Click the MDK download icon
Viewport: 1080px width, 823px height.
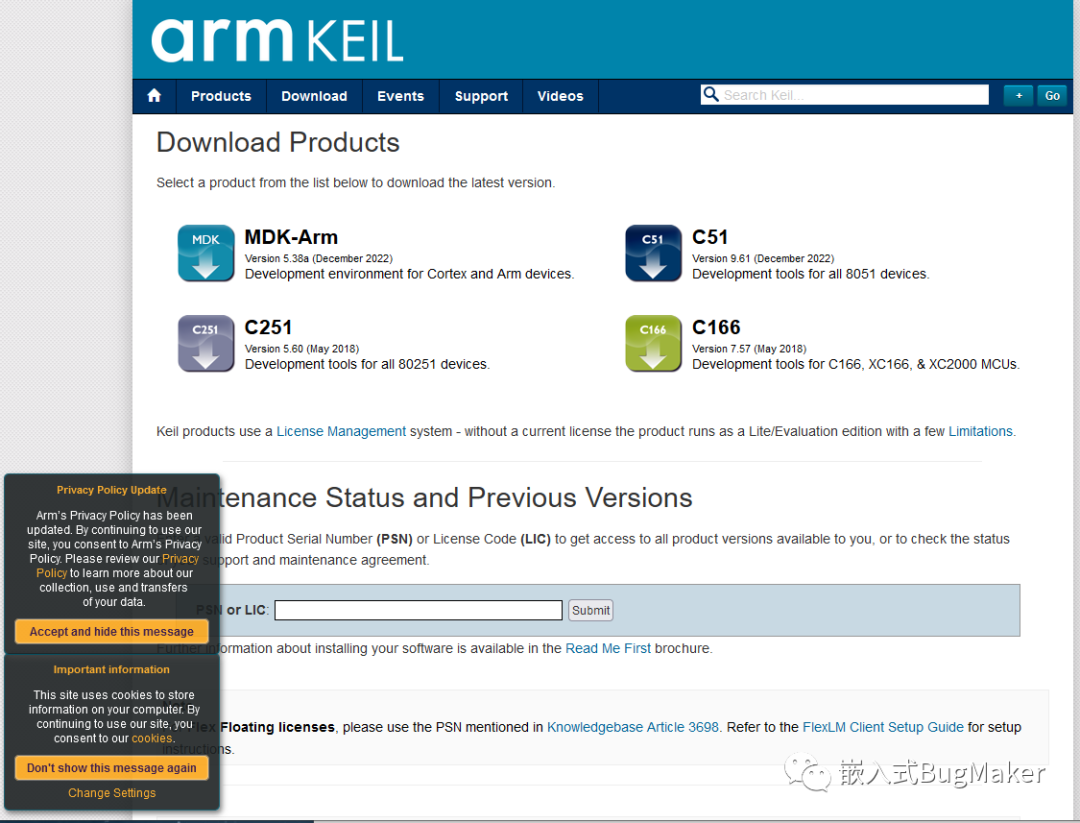pyautogui.click(x=206, y=253)
